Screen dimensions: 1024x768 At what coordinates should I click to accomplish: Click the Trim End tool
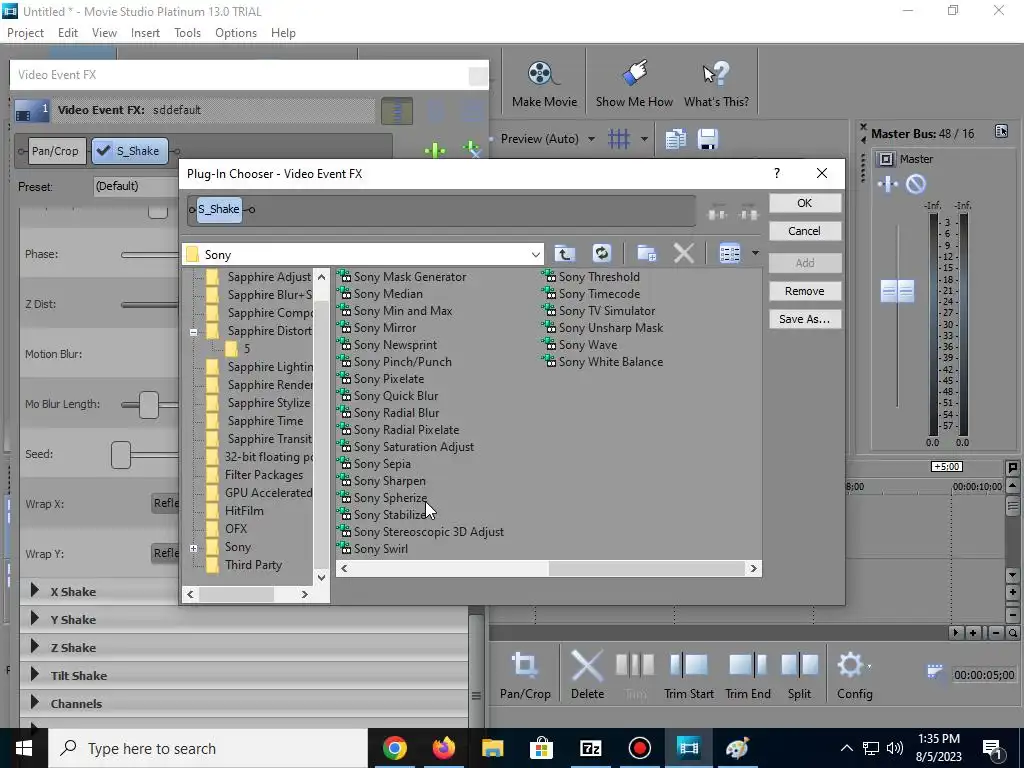pyautogui.click(x=748, y=675)
